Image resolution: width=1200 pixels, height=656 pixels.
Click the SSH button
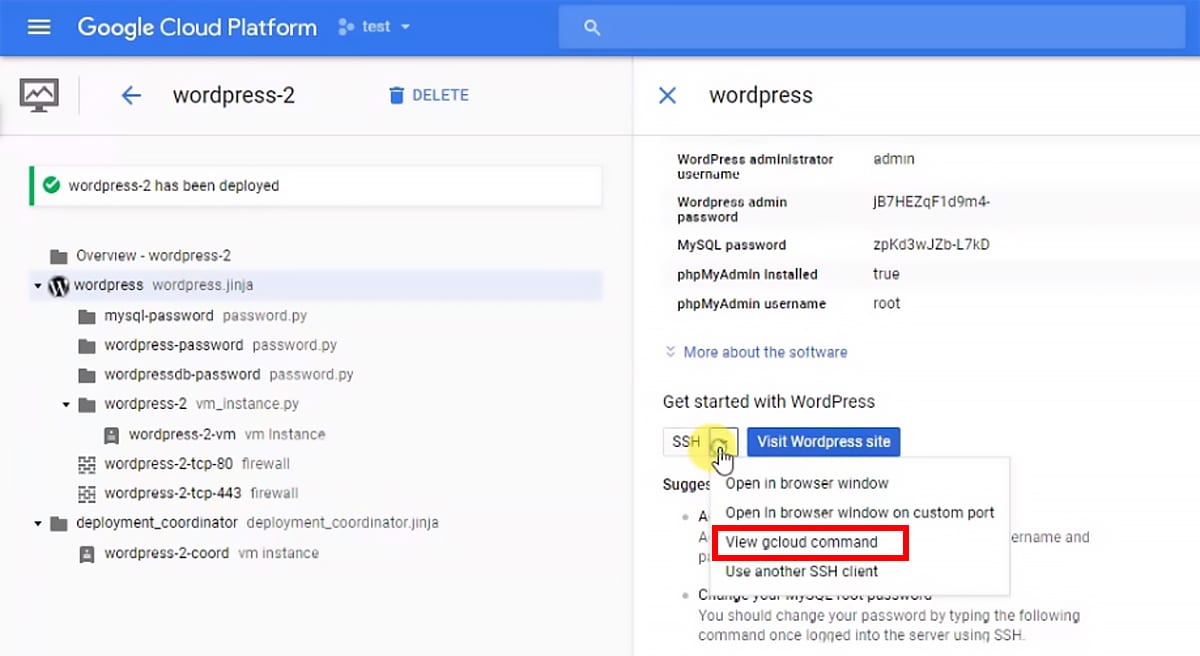tap(686, 442)
